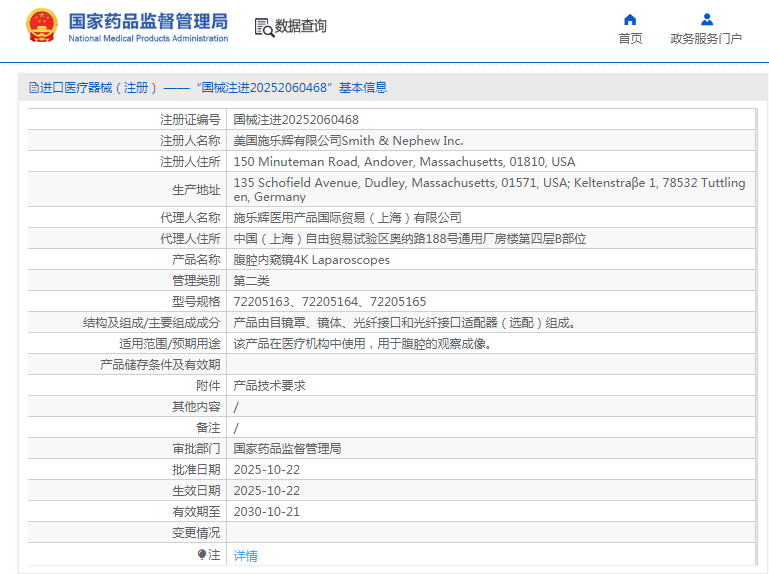The width and height of the screenshot is (769, 574).
Task: Open the 数据查询 section
Action: (x=300, y=27)
